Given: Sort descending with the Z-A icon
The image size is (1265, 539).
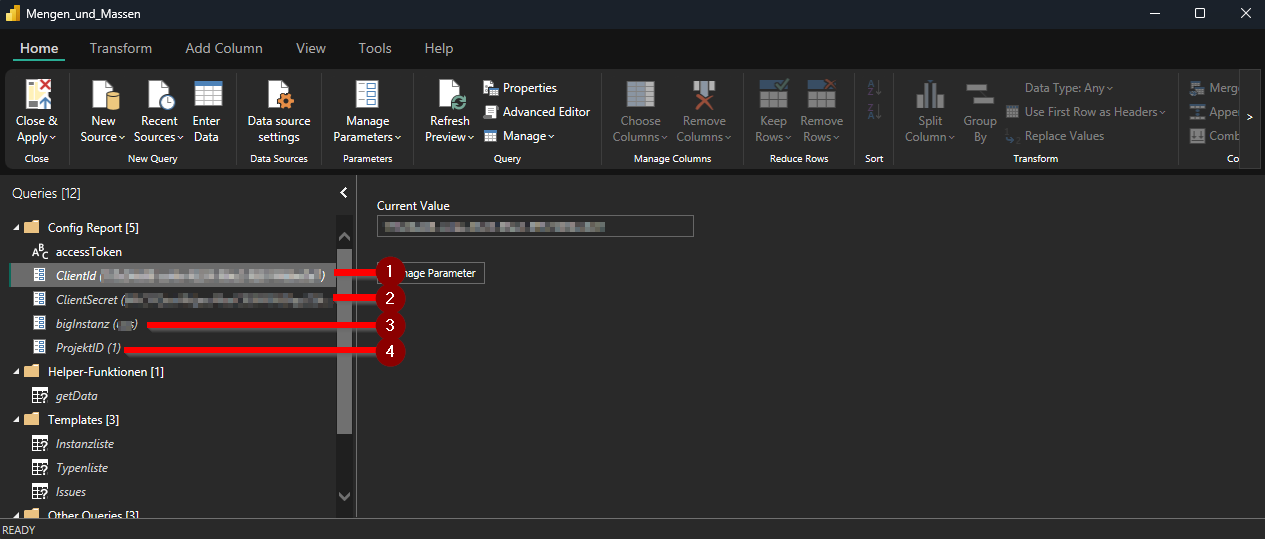Looking at the screenshot, I should 874,111.
